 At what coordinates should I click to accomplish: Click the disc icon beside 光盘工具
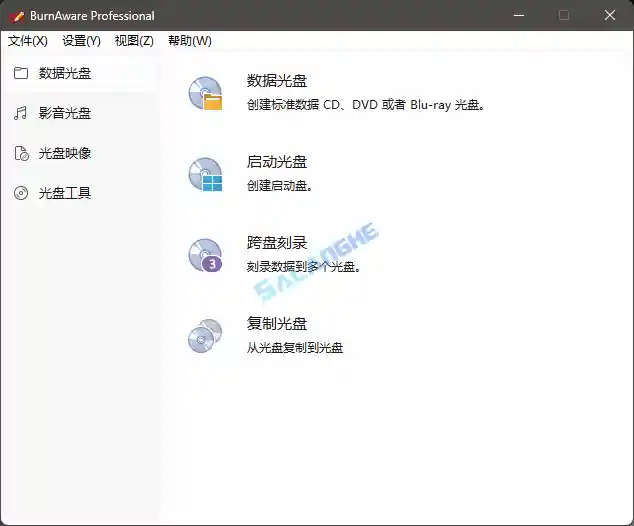pyautogui.click(x=21, y=193)
